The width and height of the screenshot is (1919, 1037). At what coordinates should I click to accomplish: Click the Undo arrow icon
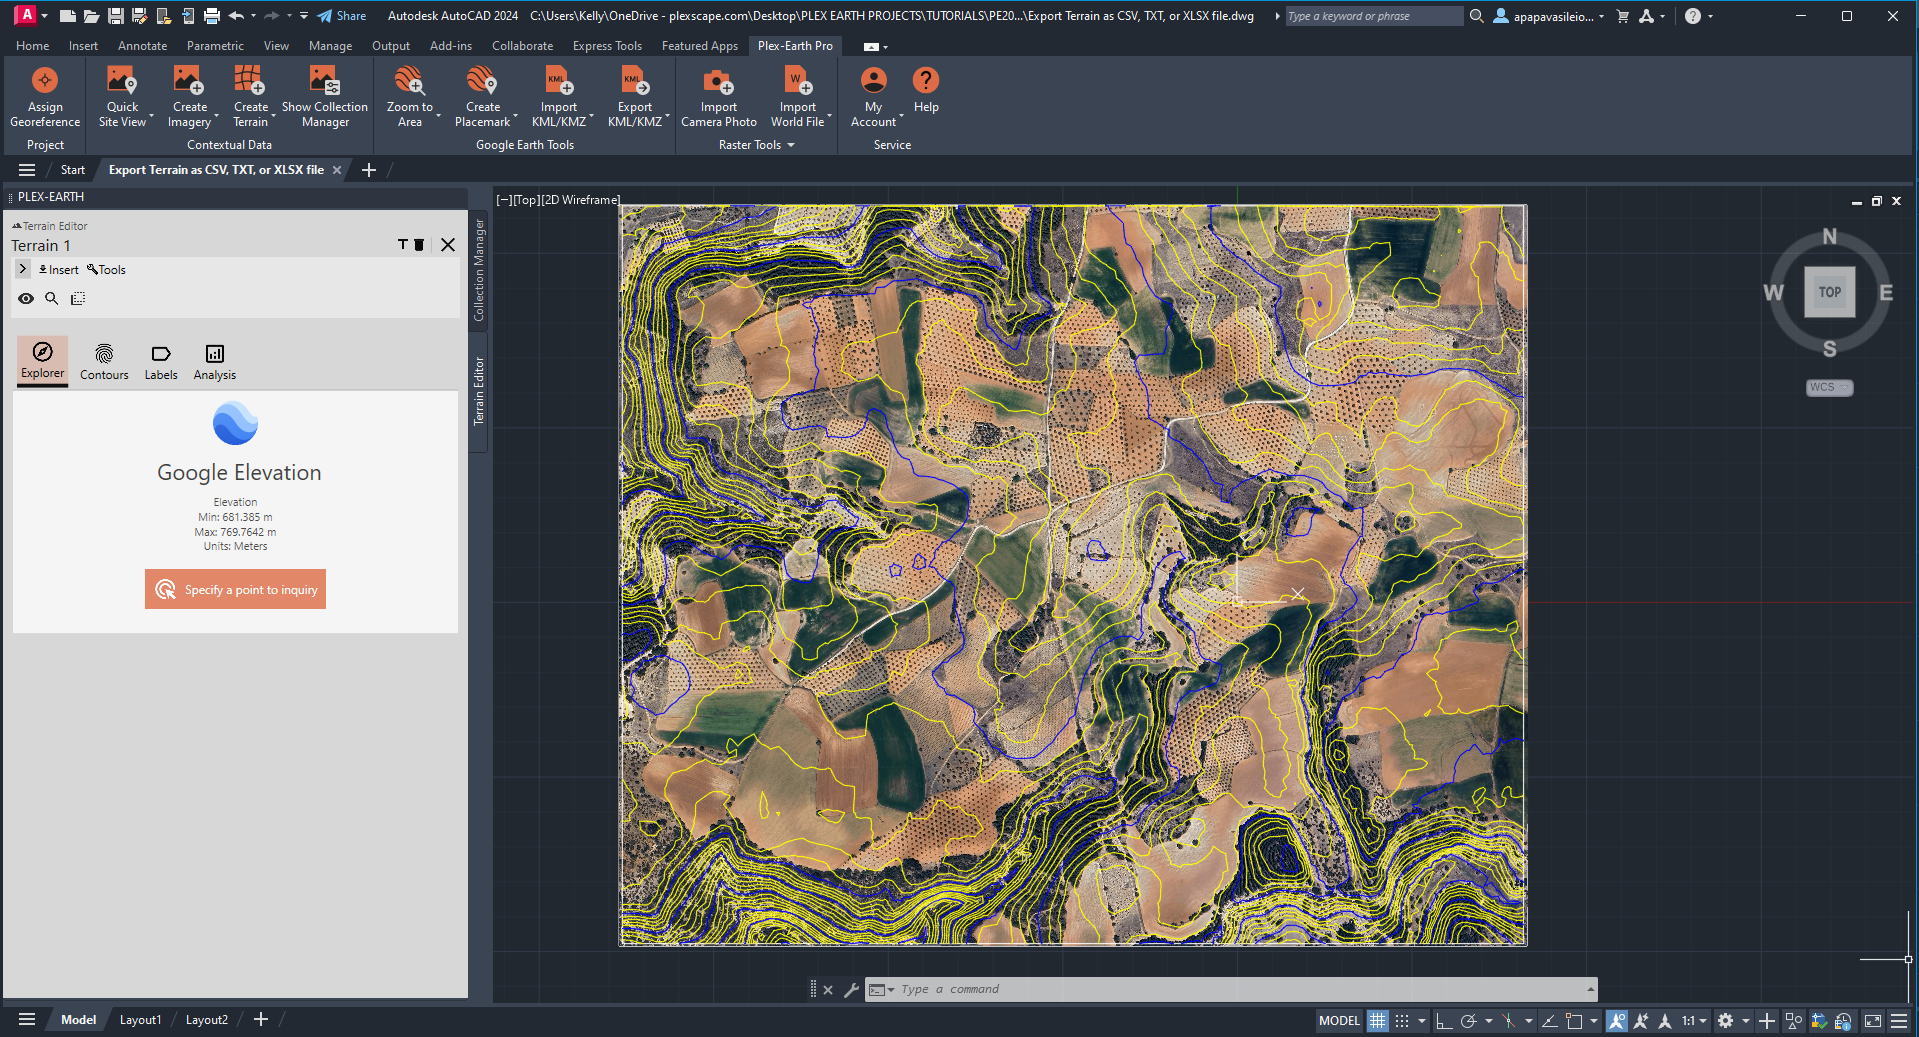236,16
